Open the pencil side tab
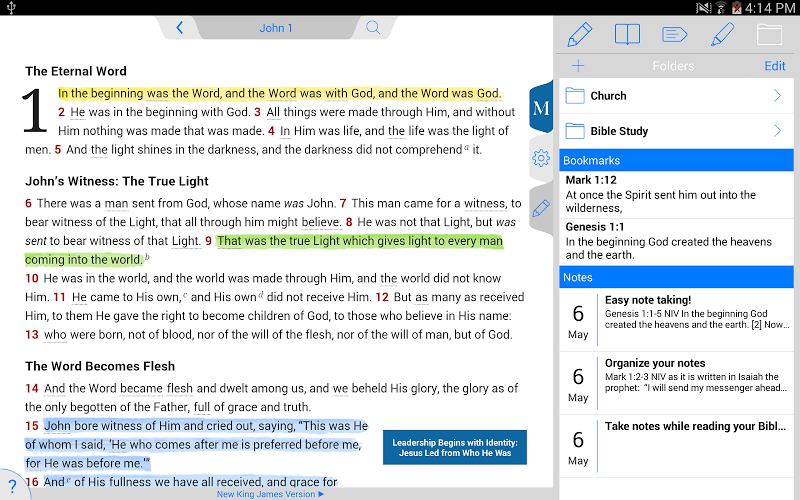 [x=541, y=208]
